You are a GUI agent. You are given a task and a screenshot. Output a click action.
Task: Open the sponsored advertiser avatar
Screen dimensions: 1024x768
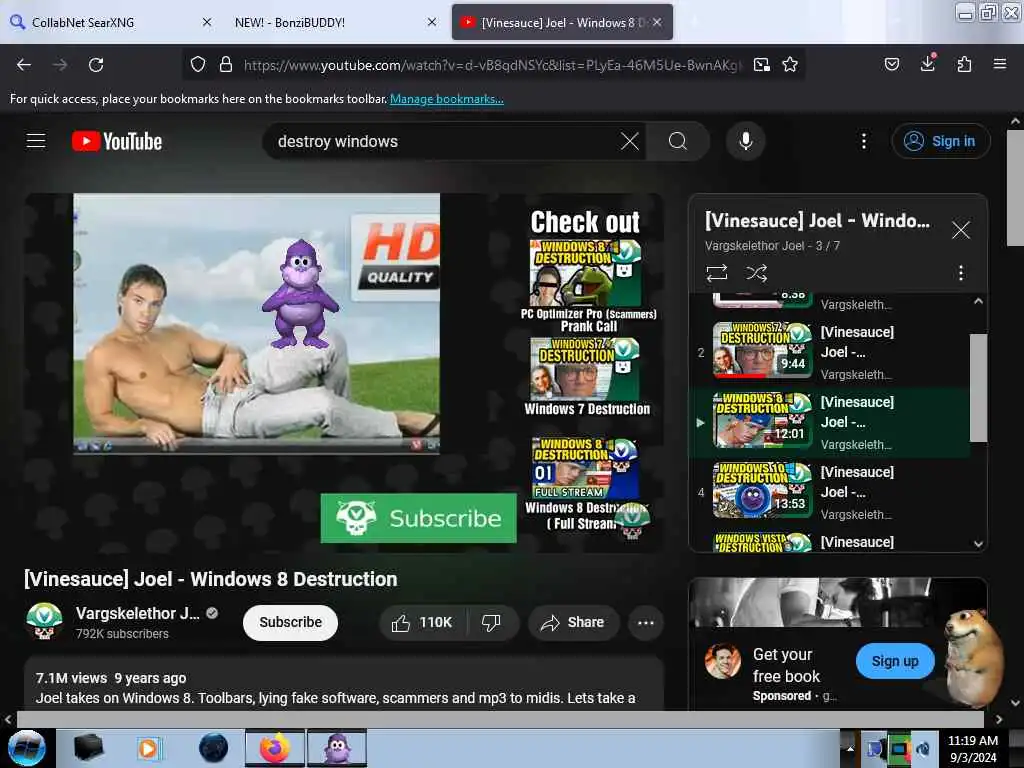tap(722, 662)
